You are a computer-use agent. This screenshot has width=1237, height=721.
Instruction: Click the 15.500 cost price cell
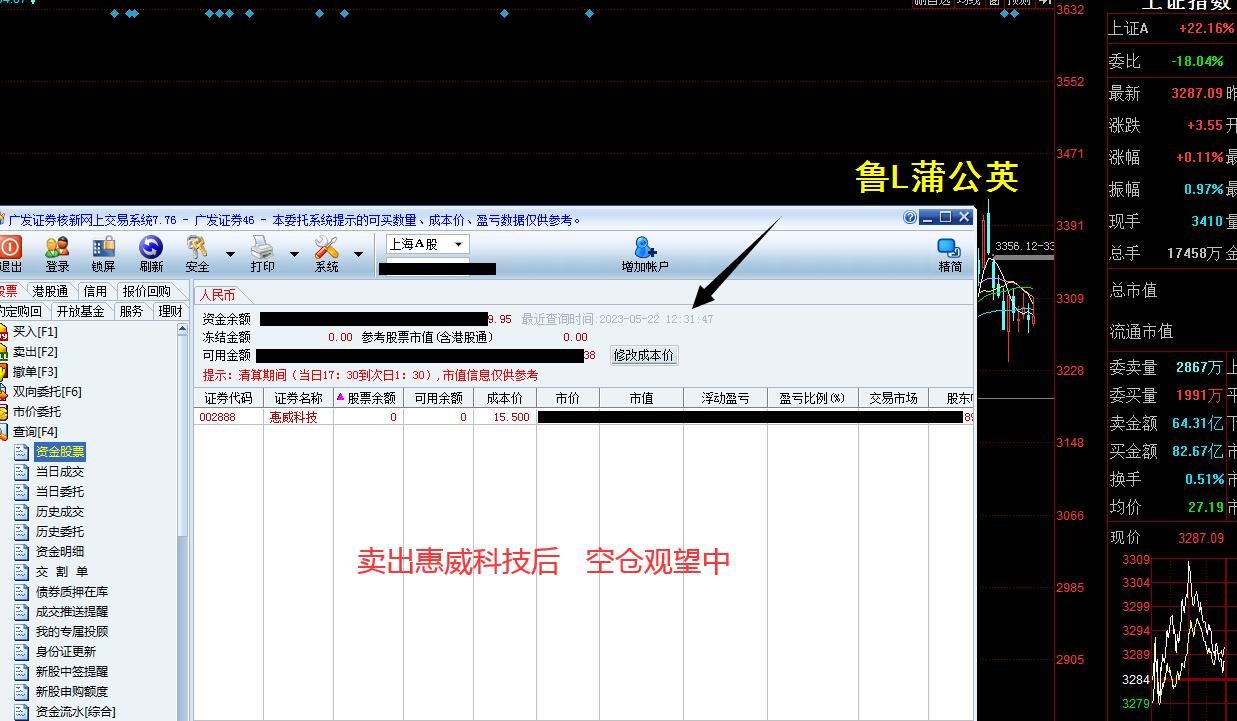pos(512,417)
